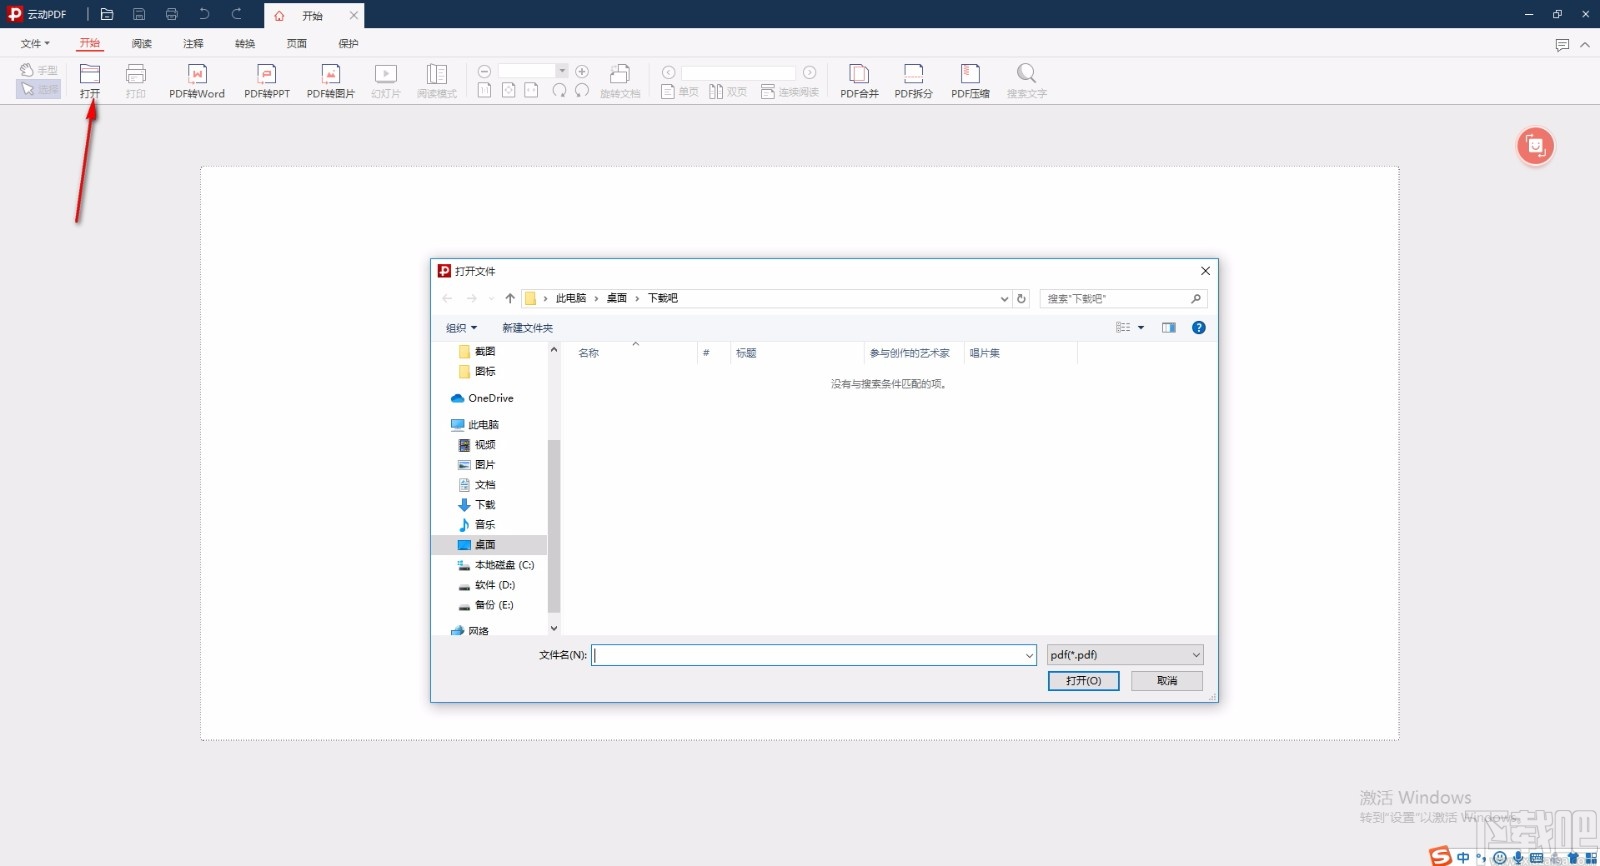The image size is (1600, 866).
Task: Switch to the 开始 ribbon tab
Action: point(90,44)
